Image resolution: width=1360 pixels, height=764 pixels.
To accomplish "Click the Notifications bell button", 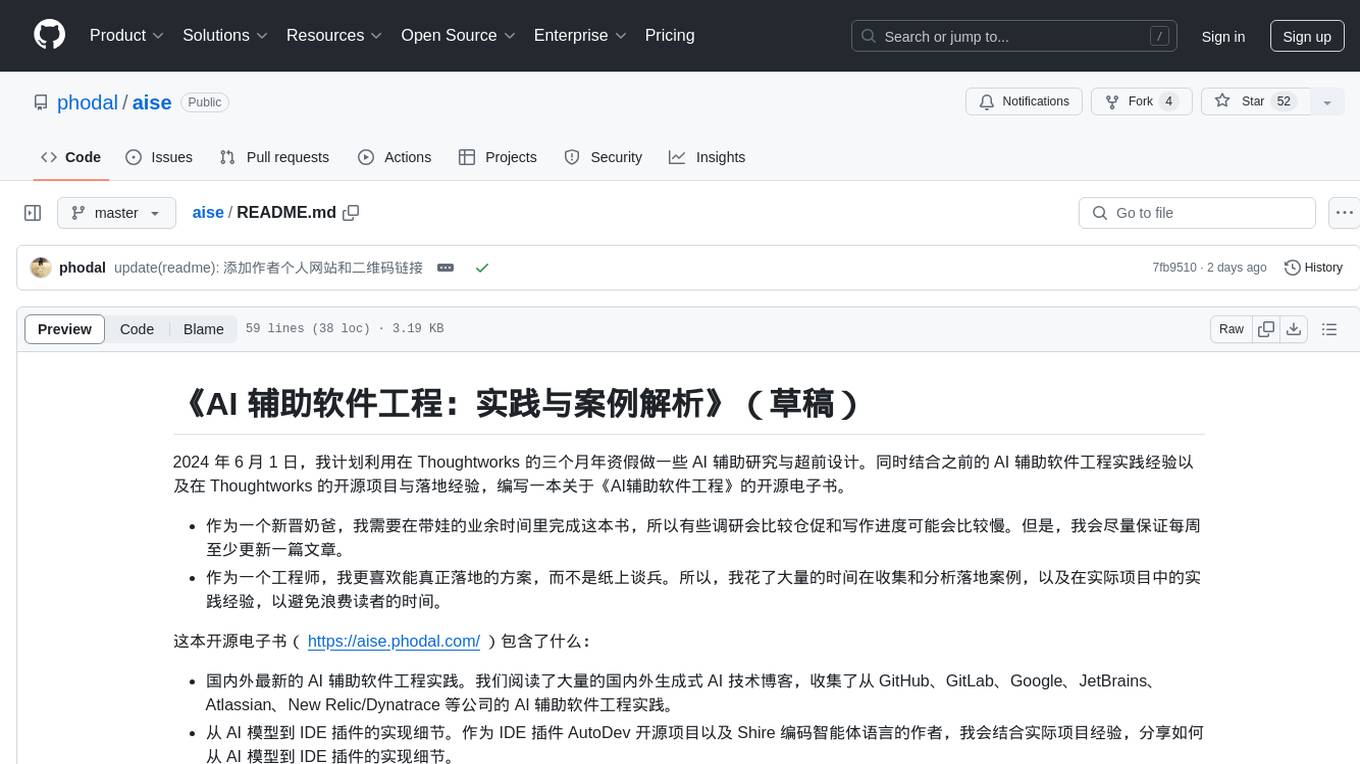I will 1024,101.
